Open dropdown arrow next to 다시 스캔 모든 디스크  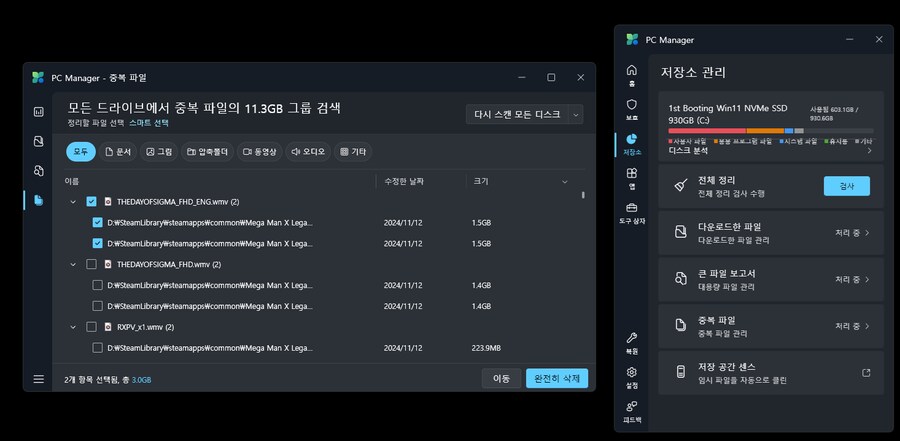point(576,114)
